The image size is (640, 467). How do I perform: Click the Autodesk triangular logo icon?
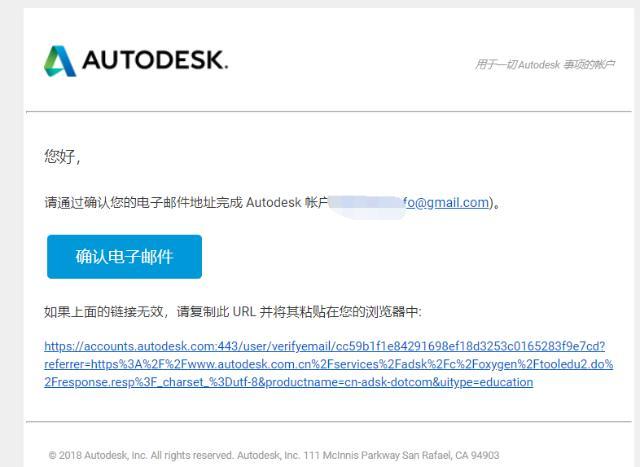60,61
